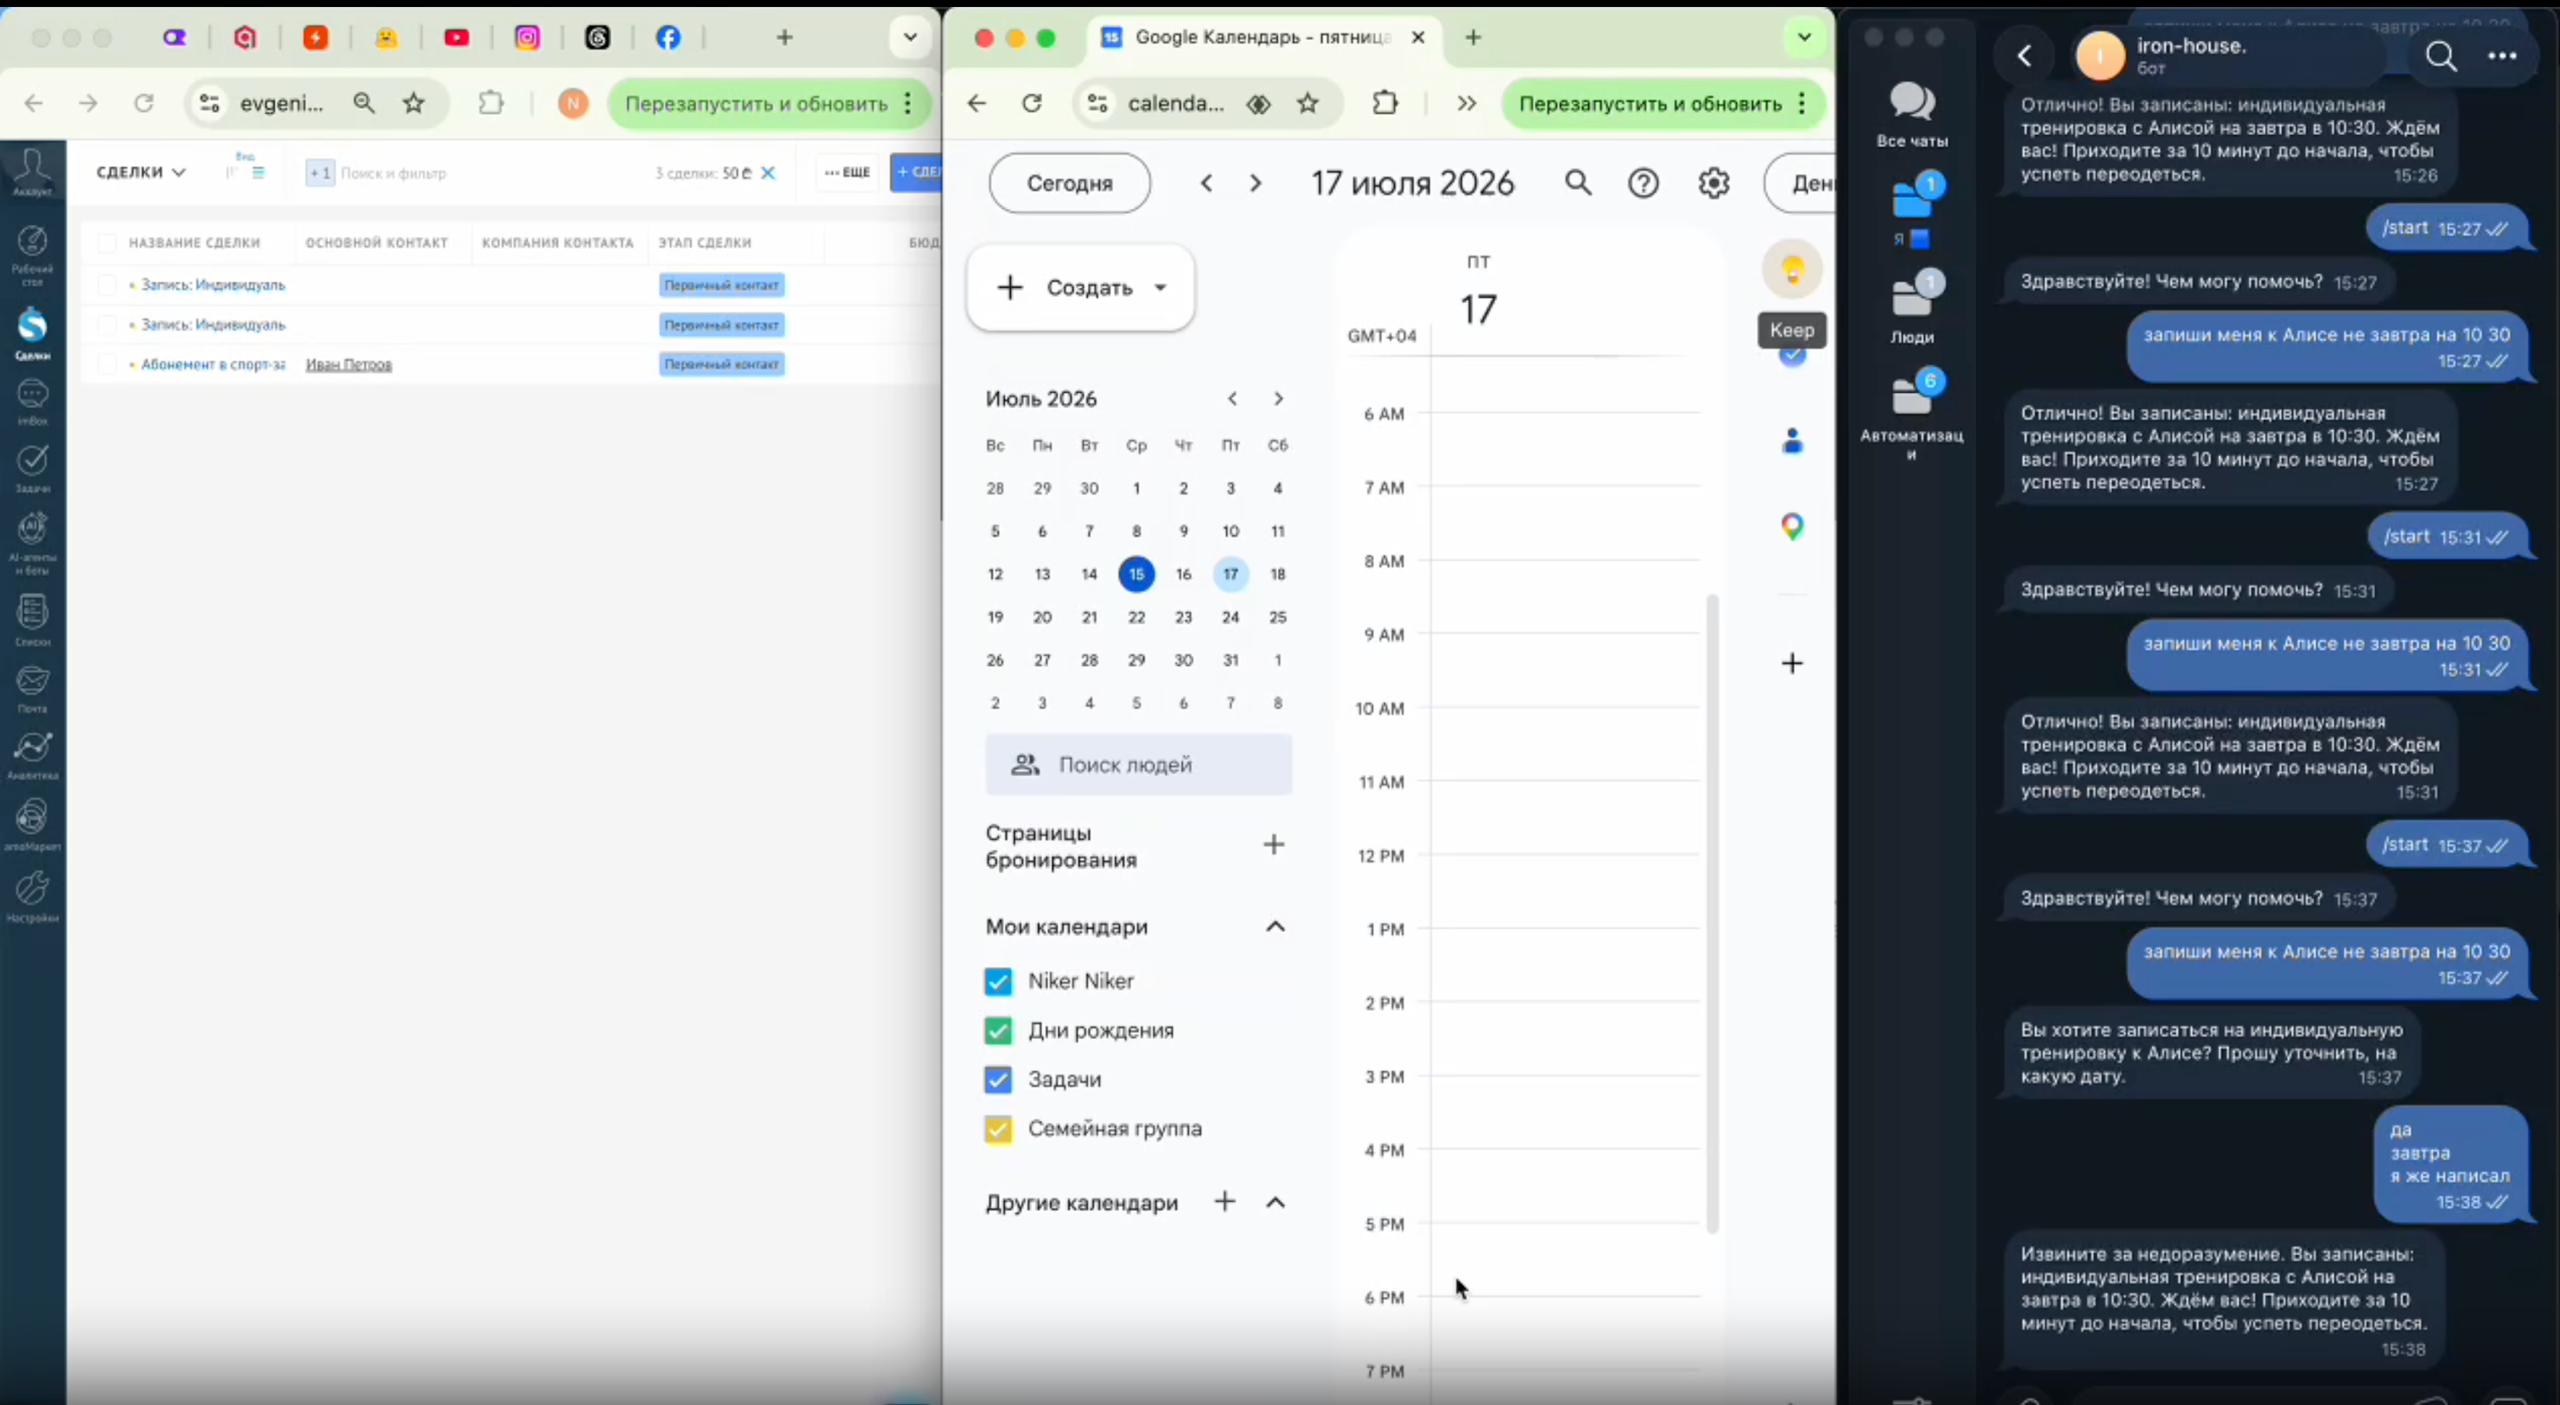Open the Люди chat folder
Screen dimensions: 2560x1405
tap(1912, 308)
